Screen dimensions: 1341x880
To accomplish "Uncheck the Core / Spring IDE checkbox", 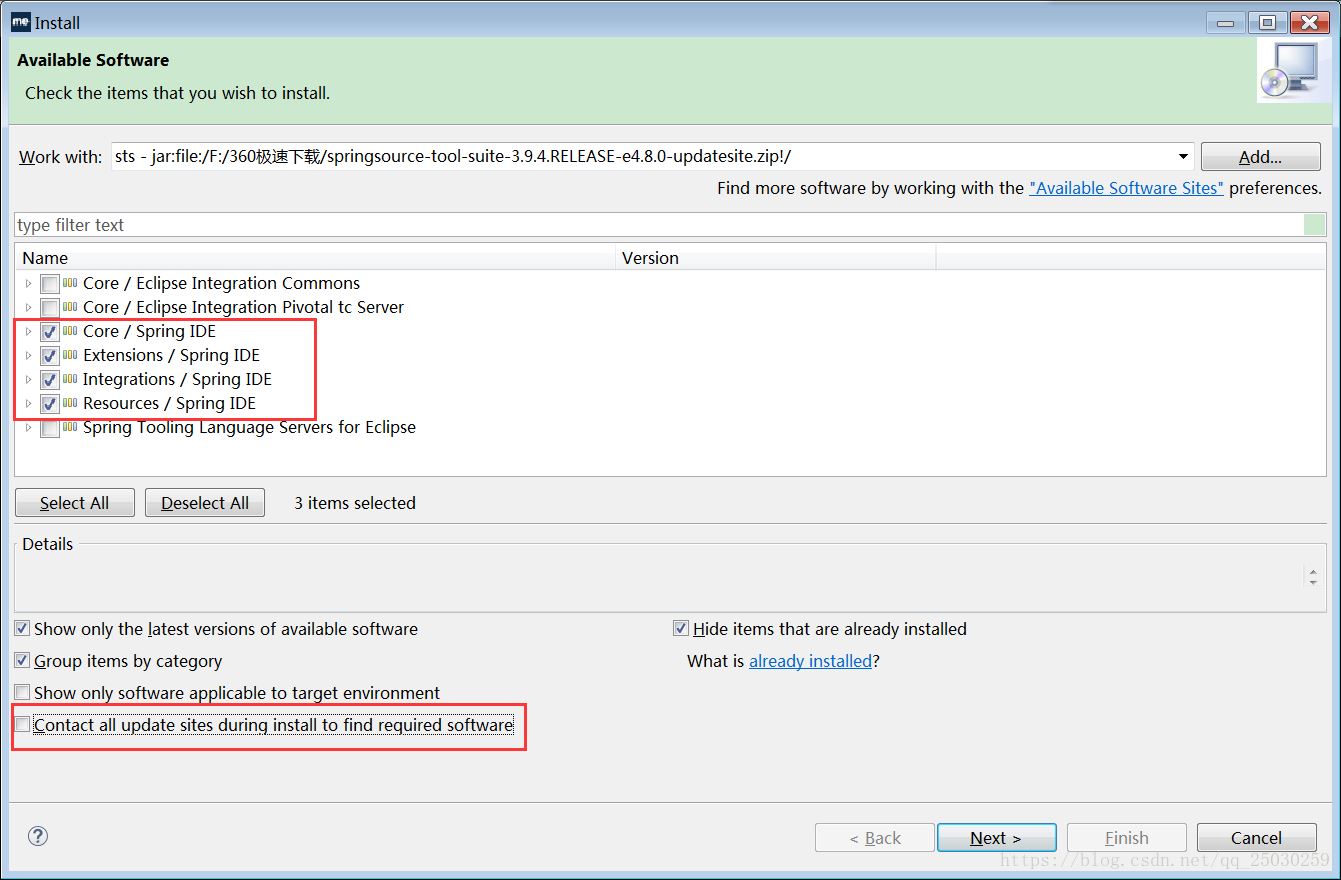I will pos(50,332).
